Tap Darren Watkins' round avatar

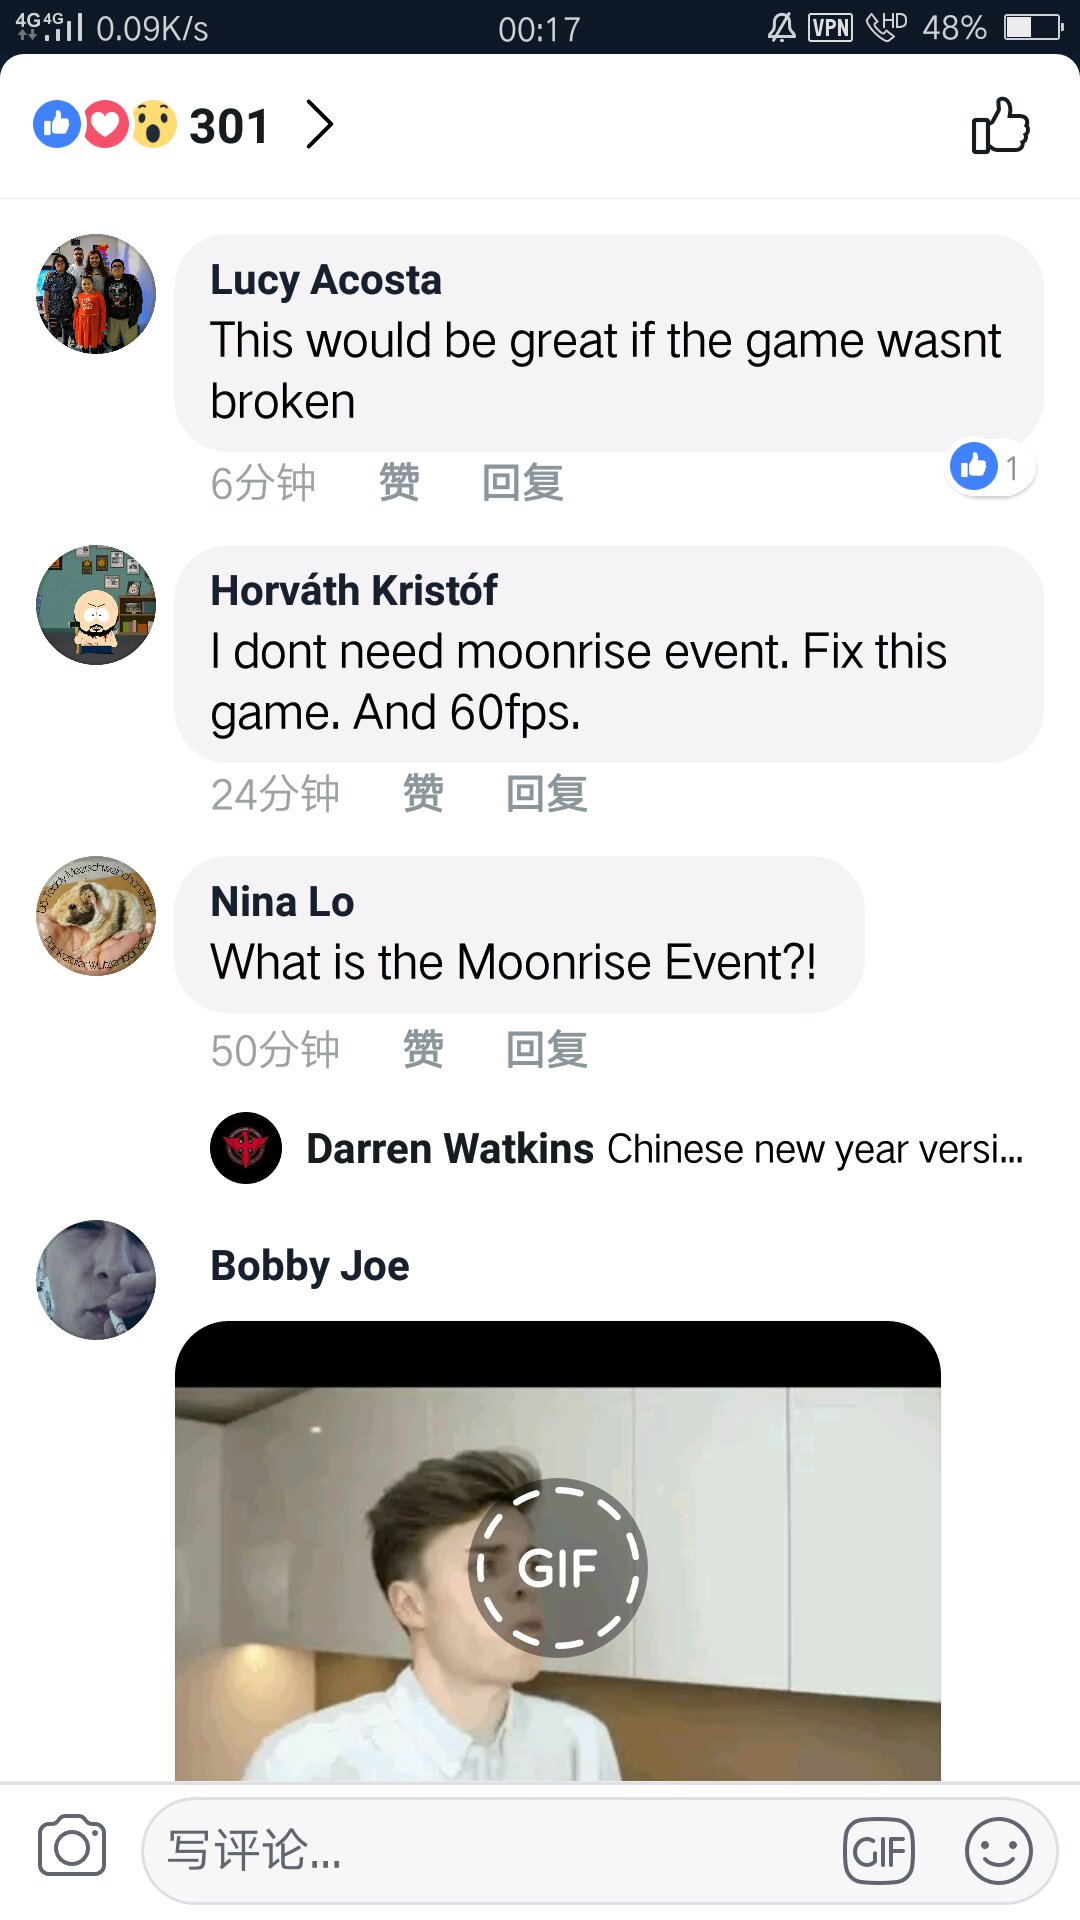pos(246,1148)
